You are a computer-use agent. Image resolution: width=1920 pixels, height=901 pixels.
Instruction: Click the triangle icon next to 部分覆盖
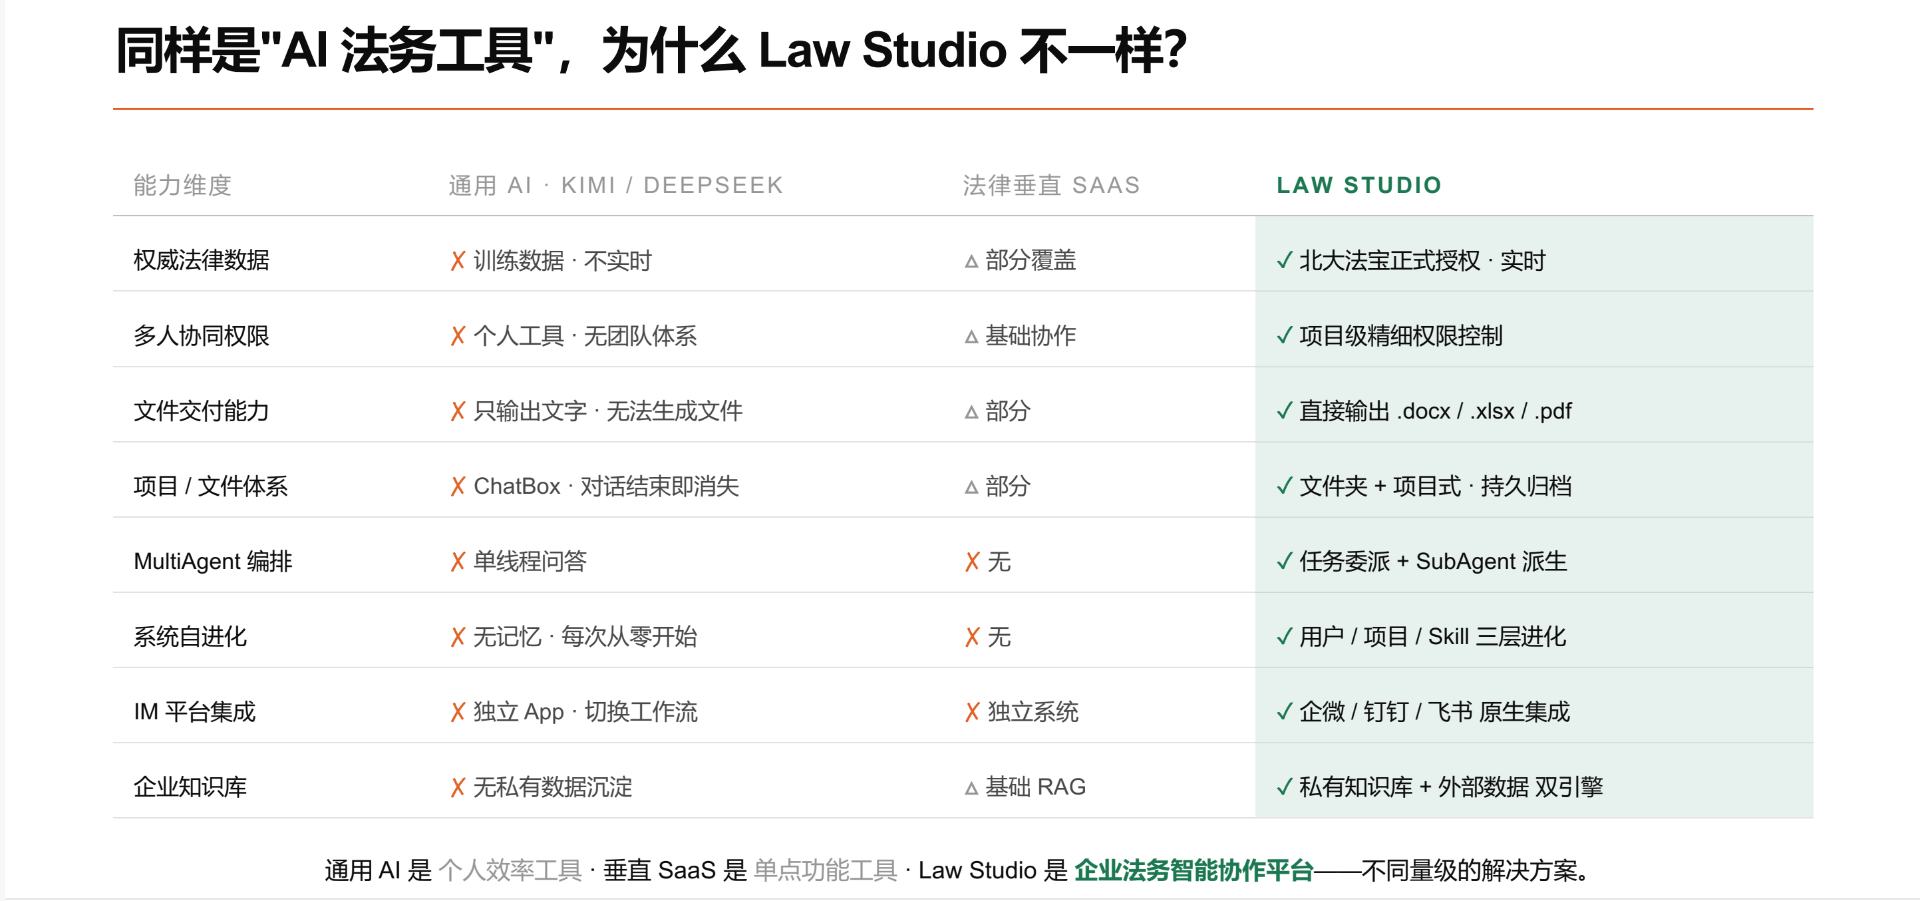click(x=971, y=262)
